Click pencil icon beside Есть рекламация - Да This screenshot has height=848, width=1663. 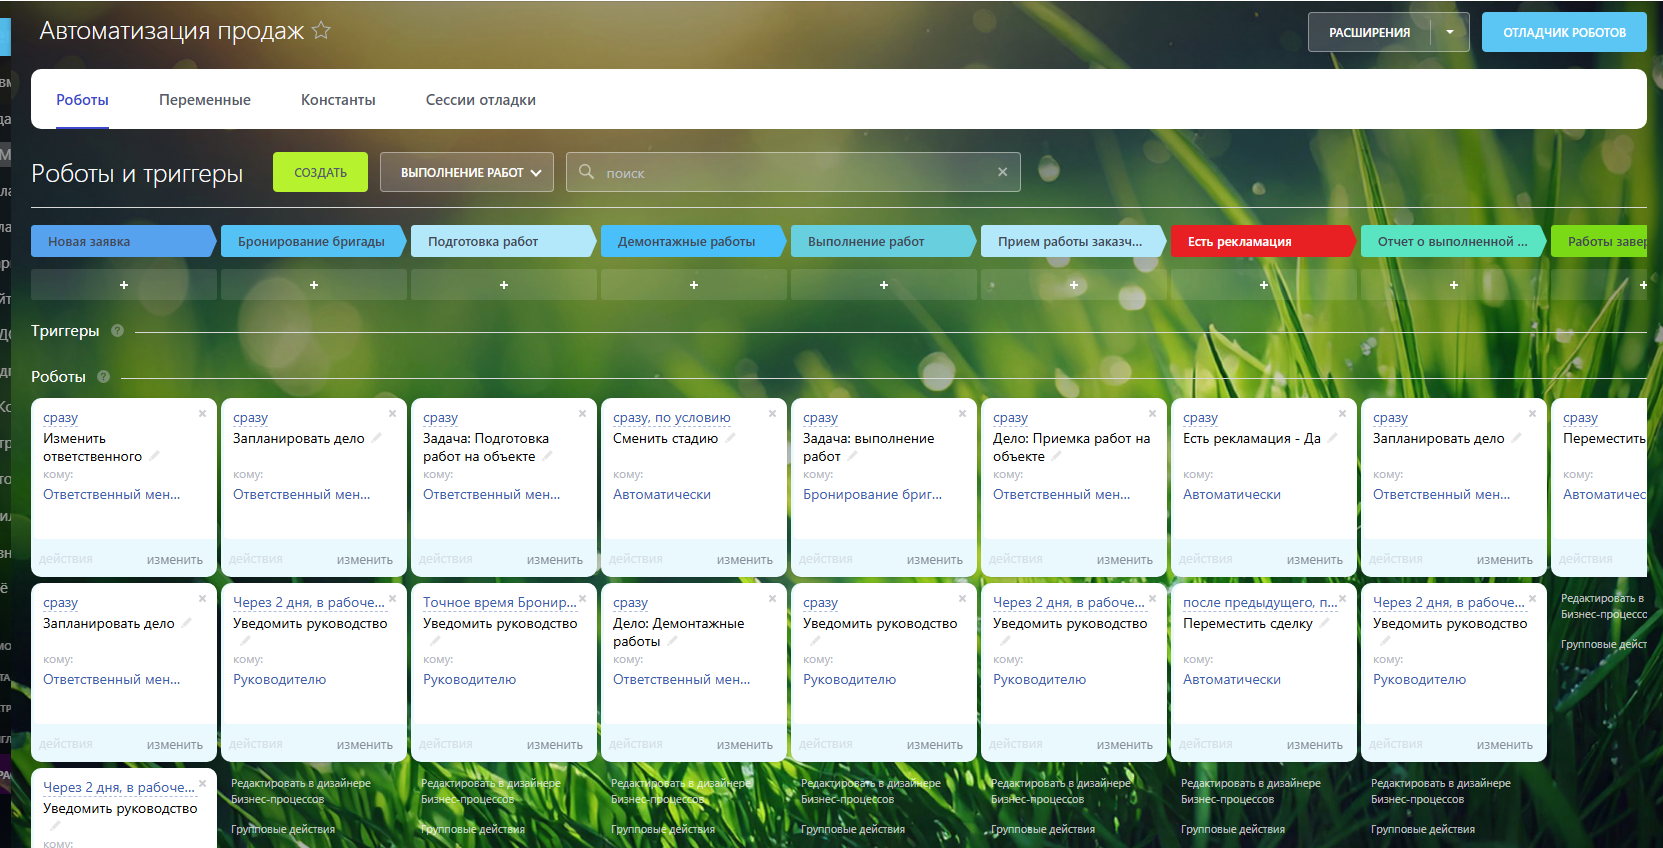coord(1333,438)
